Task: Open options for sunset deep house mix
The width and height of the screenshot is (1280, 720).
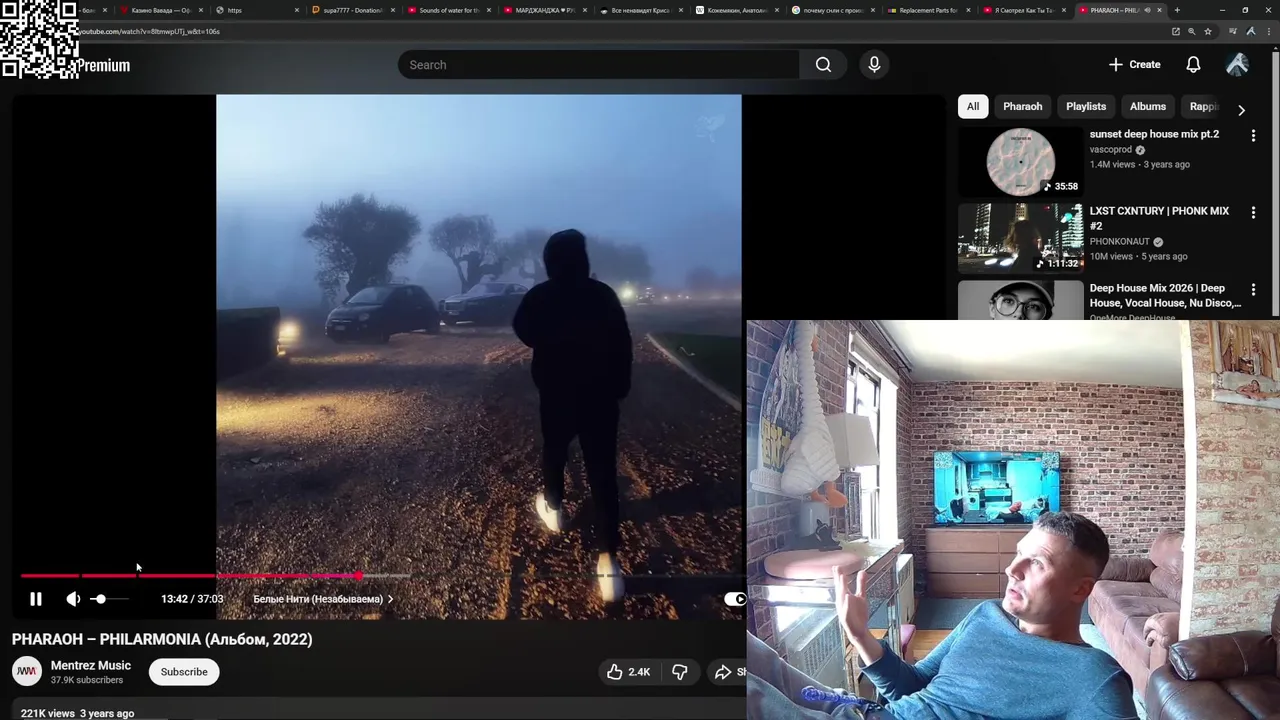Action: coord(1253,135)
